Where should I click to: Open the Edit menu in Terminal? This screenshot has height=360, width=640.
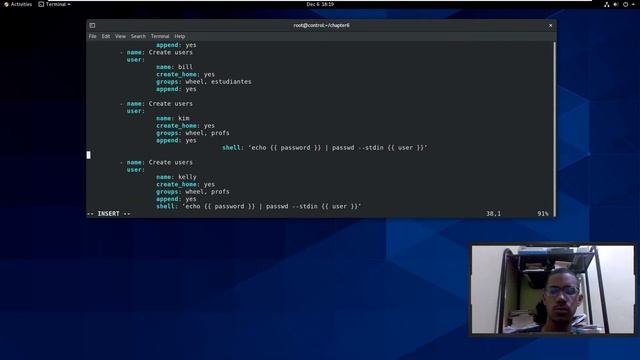coord(106,36)
